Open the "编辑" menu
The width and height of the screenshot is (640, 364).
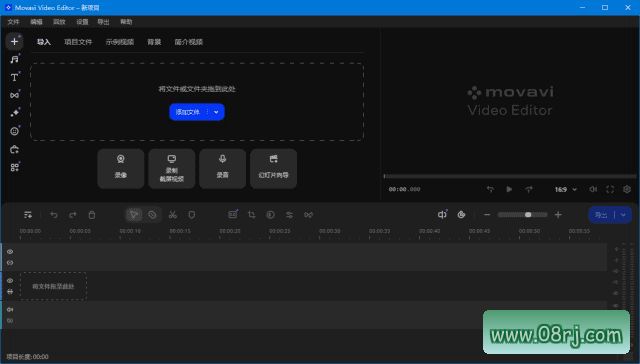tap(36, 22)
